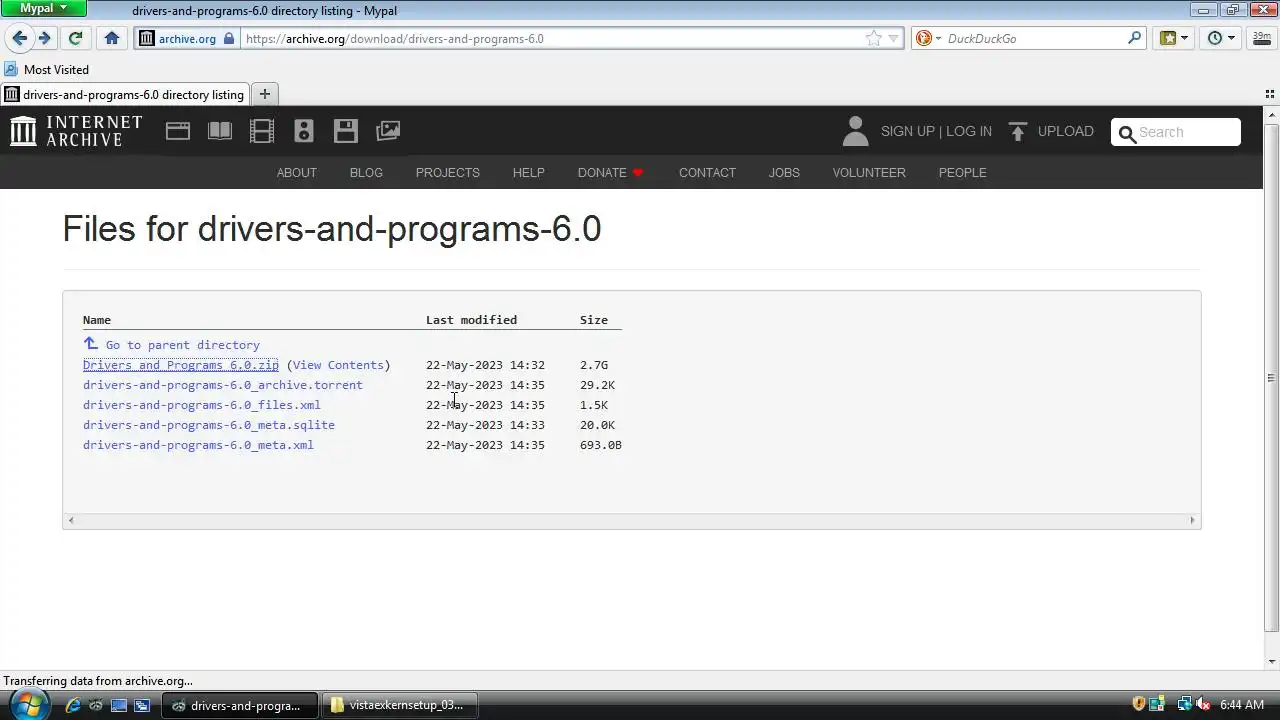Open the ABOUT menu item
This screenshot has height=720, width=1280.
coord(296,172)
